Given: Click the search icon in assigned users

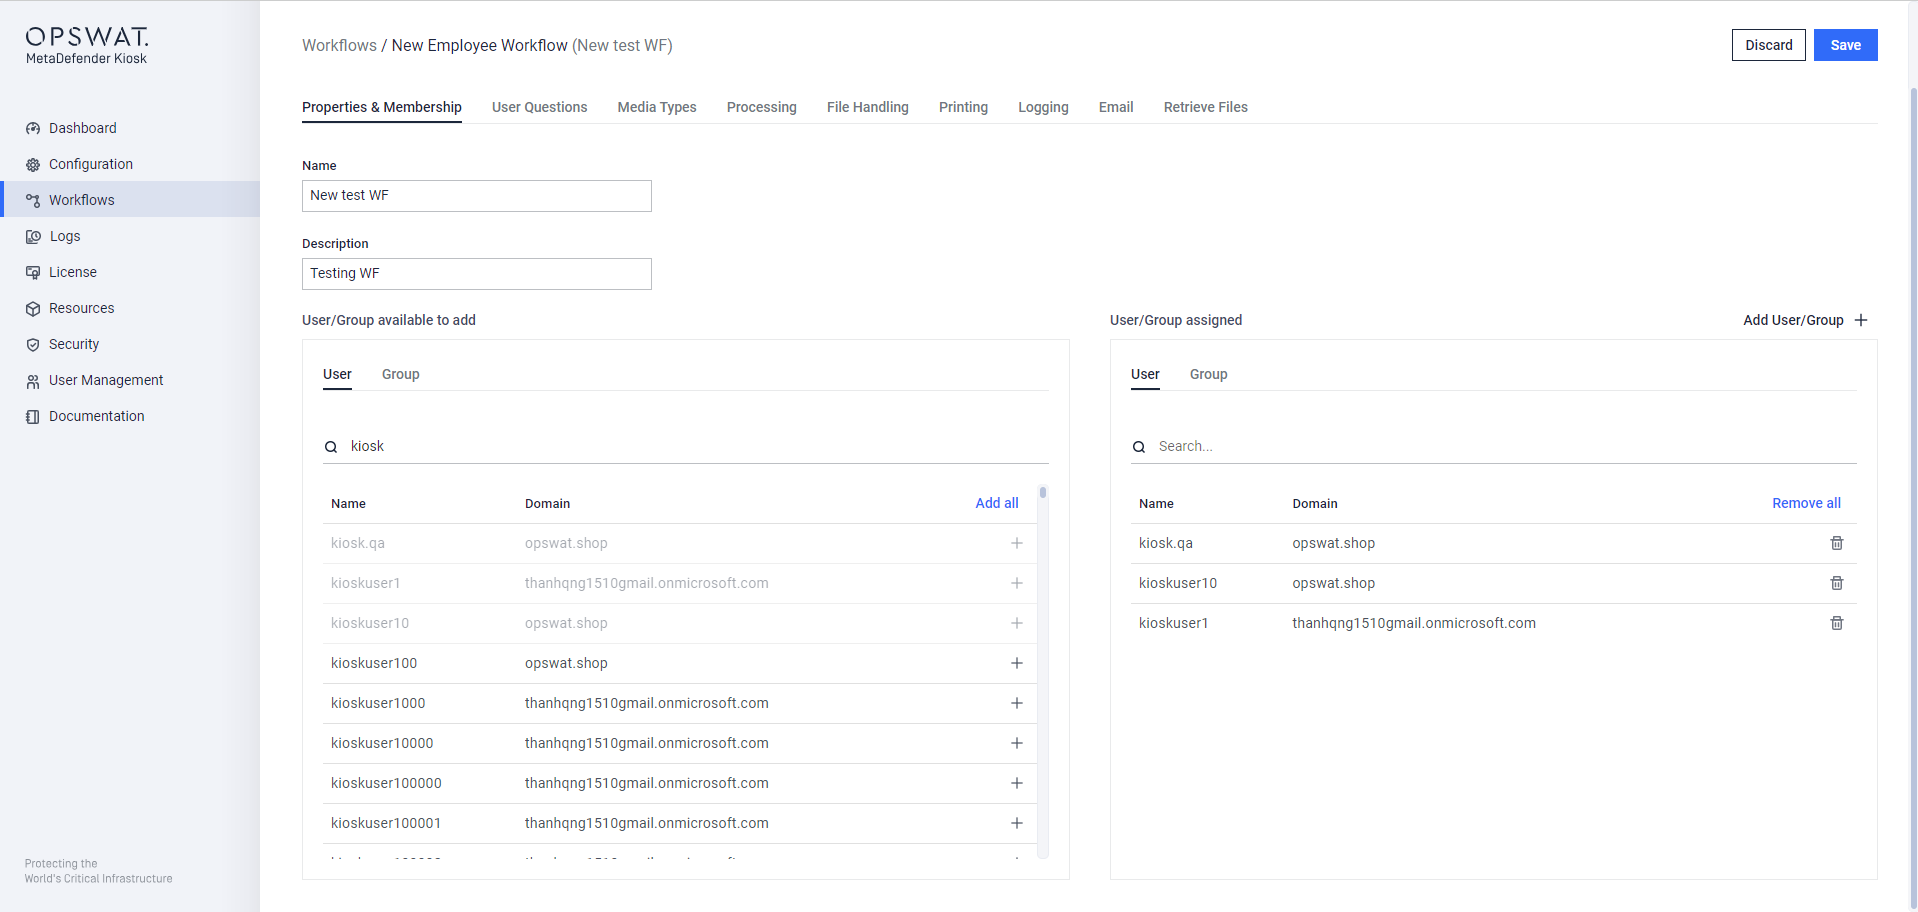Looking at the screenshot, I should point(1139,447).
